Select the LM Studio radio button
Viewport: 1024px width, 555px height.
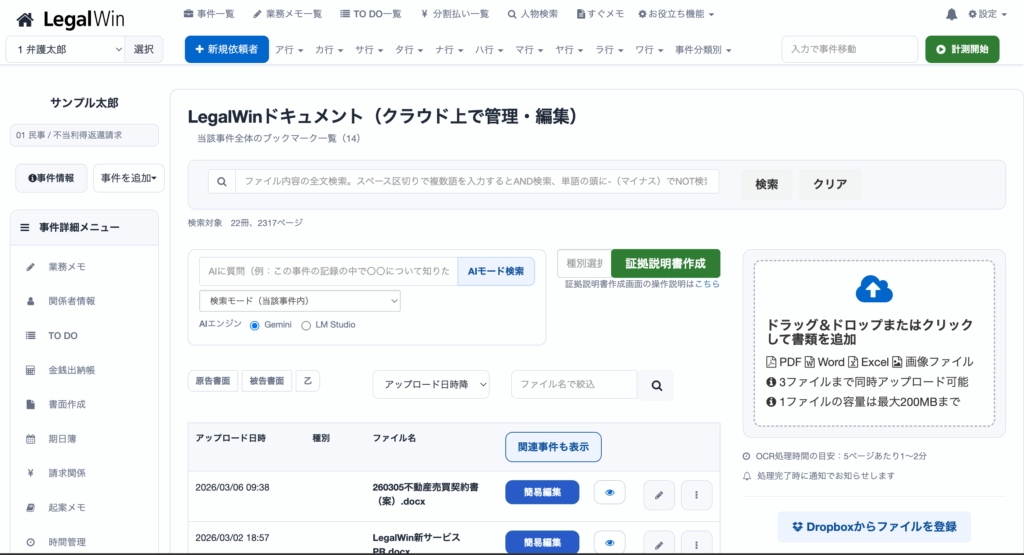[x=306, y=325]
